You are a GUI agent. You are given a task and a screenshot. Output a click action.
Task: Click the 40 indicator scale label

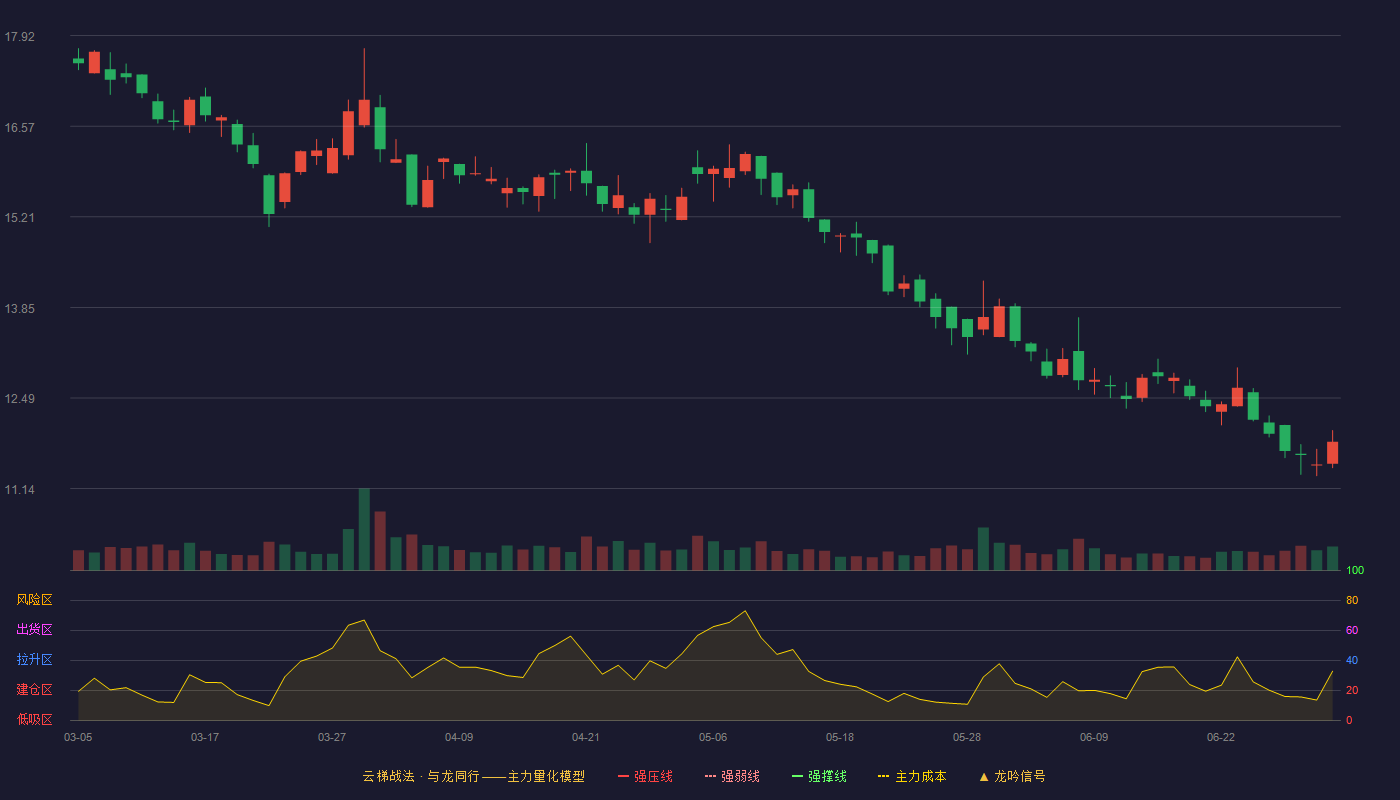click(1352, 660)
